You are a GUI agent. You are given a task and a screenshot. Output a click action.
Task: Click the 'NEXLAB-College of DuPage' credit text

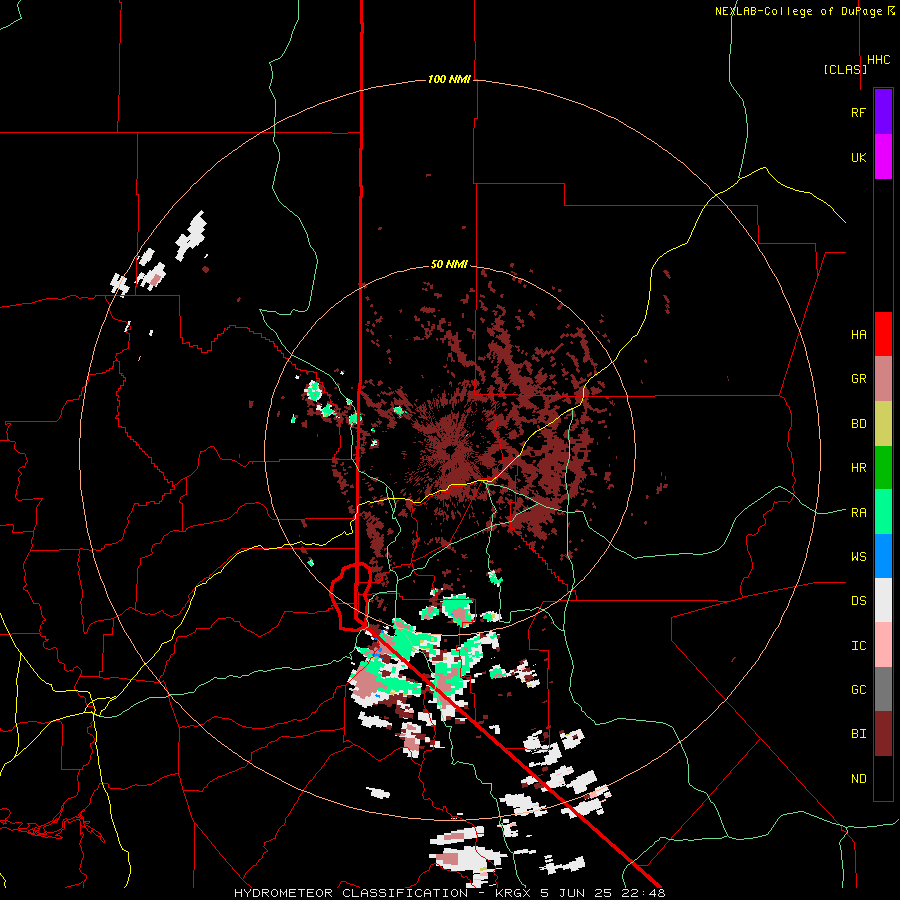[x=800, y=11]
